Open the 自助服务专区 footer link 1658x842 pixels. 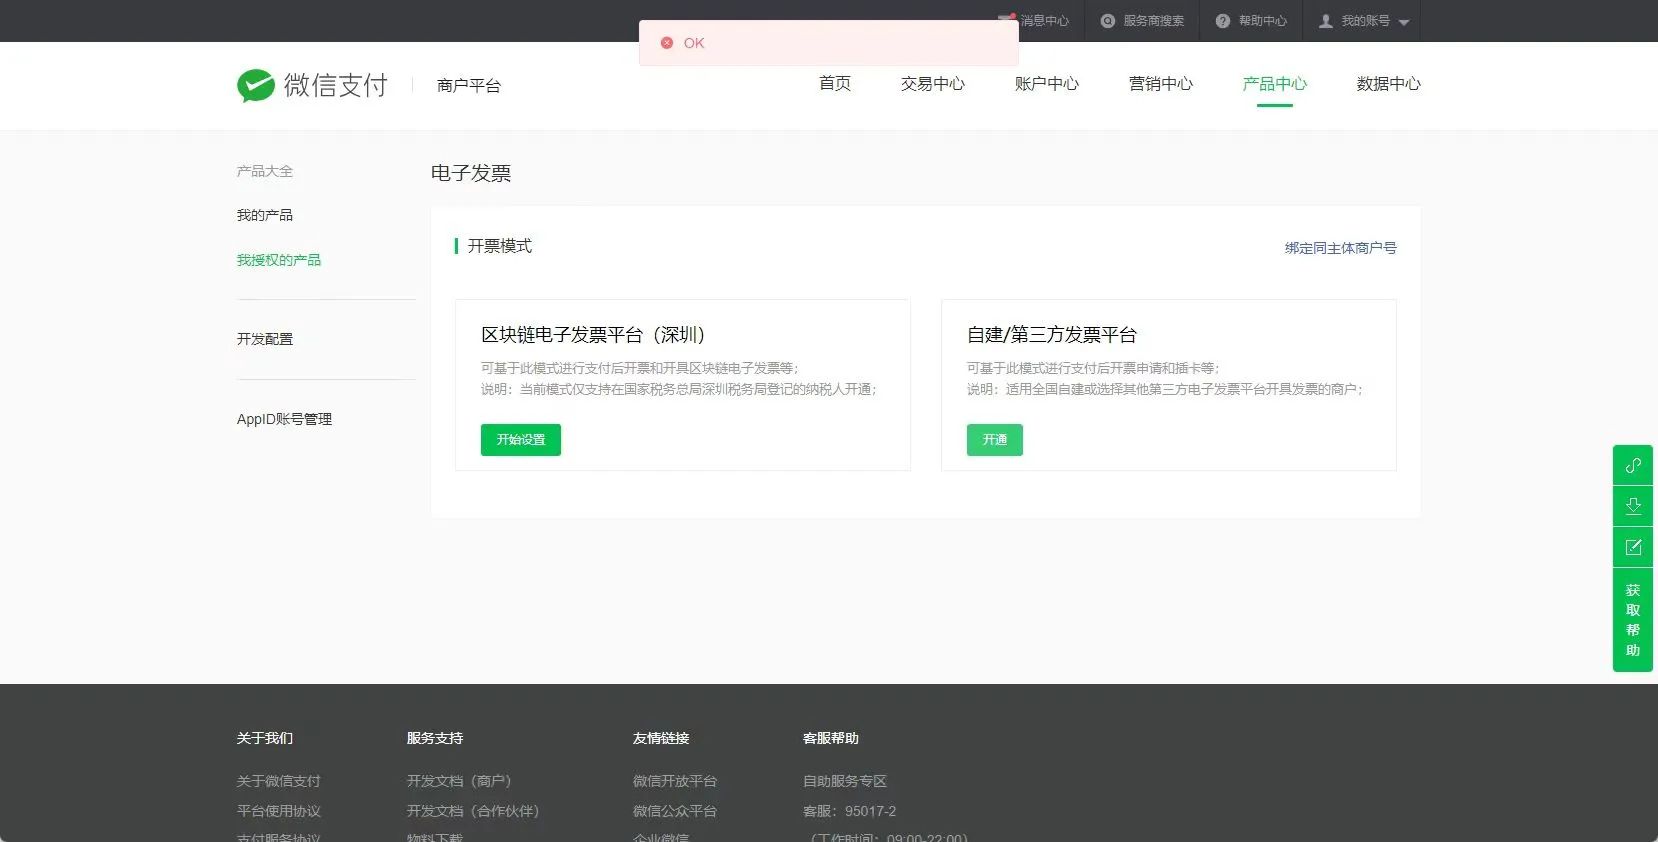(845, 781)
